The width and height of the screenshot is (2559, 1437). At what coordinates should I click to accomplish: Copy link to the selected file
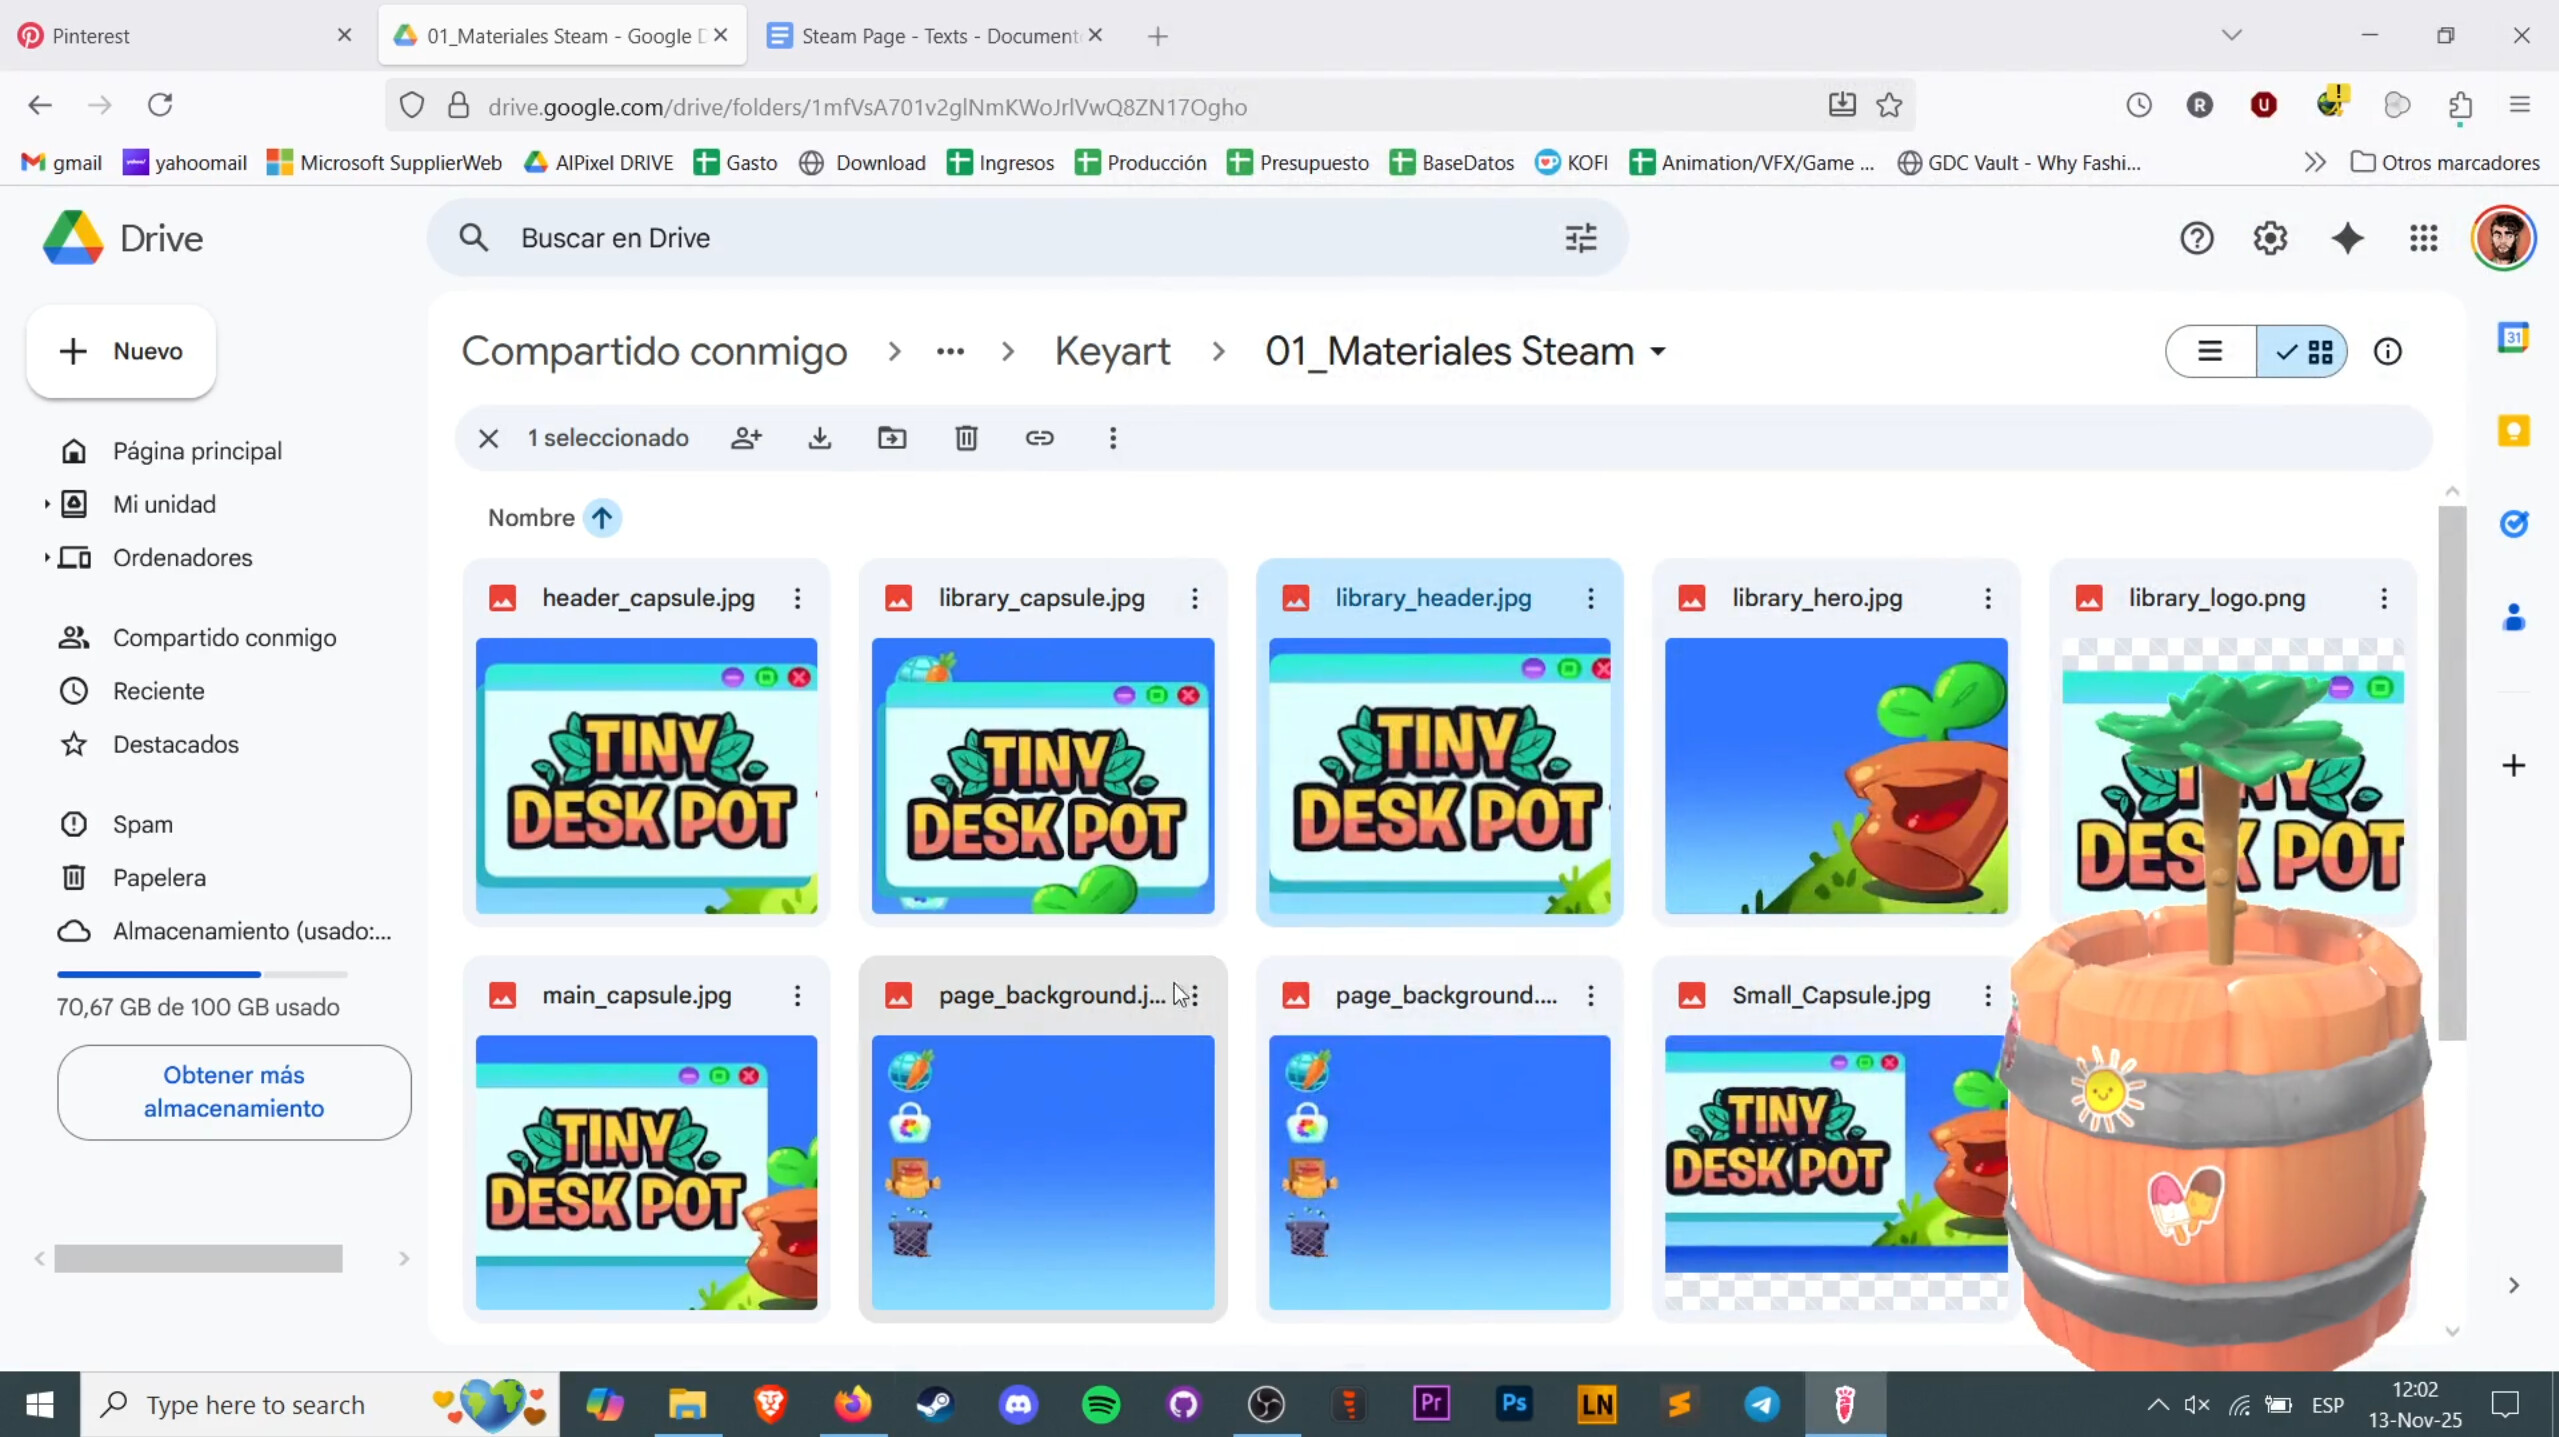pos(1039,437)
